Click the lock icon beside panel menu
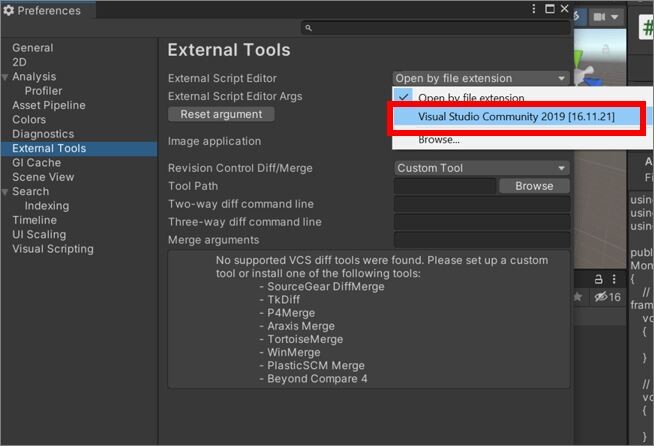This screenshot has height=446, width=654. 599,279
